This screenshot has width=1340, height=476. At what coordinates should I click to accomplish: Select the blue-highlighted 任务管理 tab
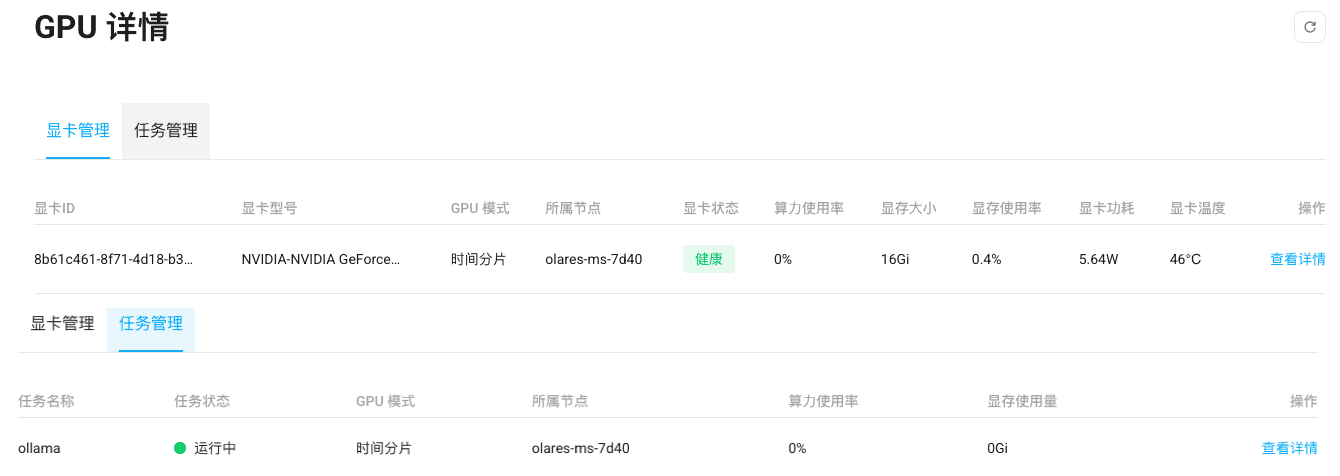point(151,324)
